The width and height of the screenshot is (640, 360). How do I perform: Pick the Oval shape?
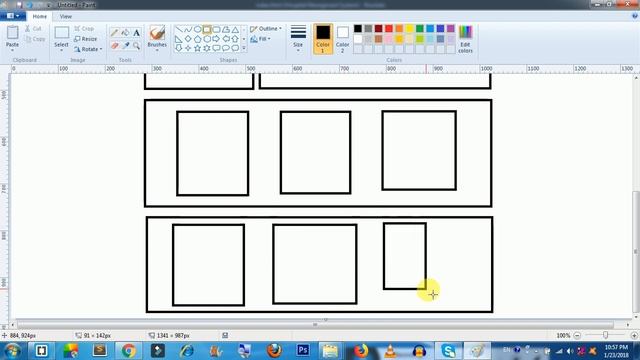point(198,30)
